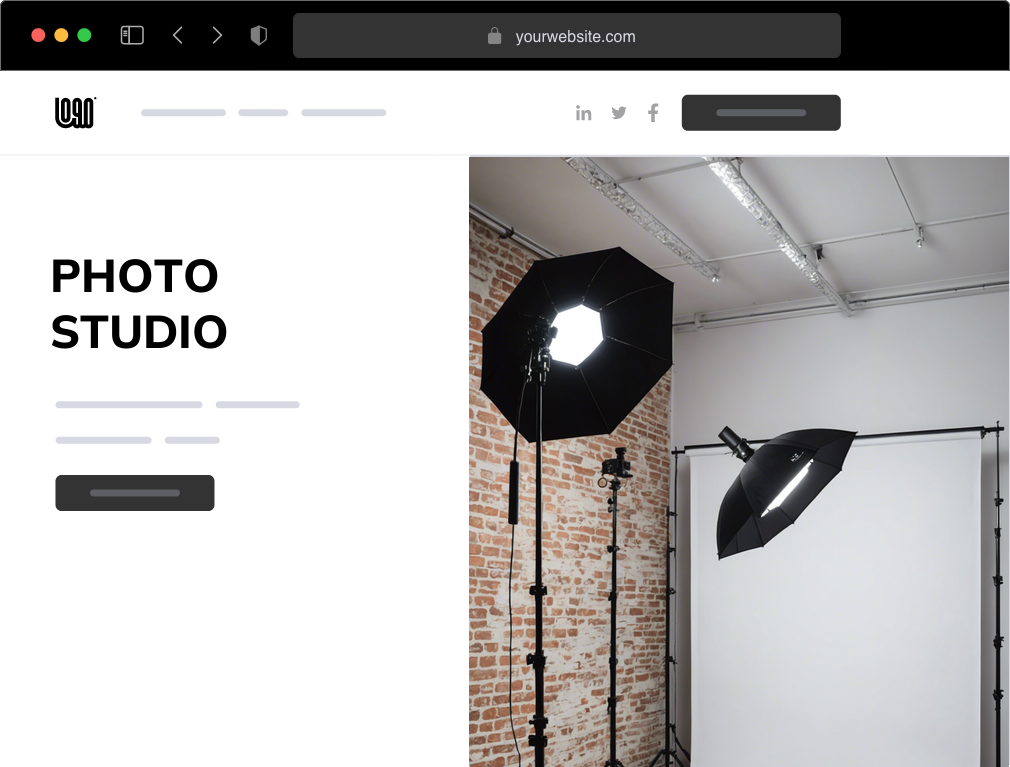
Task: Toggle the browser sidebar icon
Action: (x=131, y=34)
